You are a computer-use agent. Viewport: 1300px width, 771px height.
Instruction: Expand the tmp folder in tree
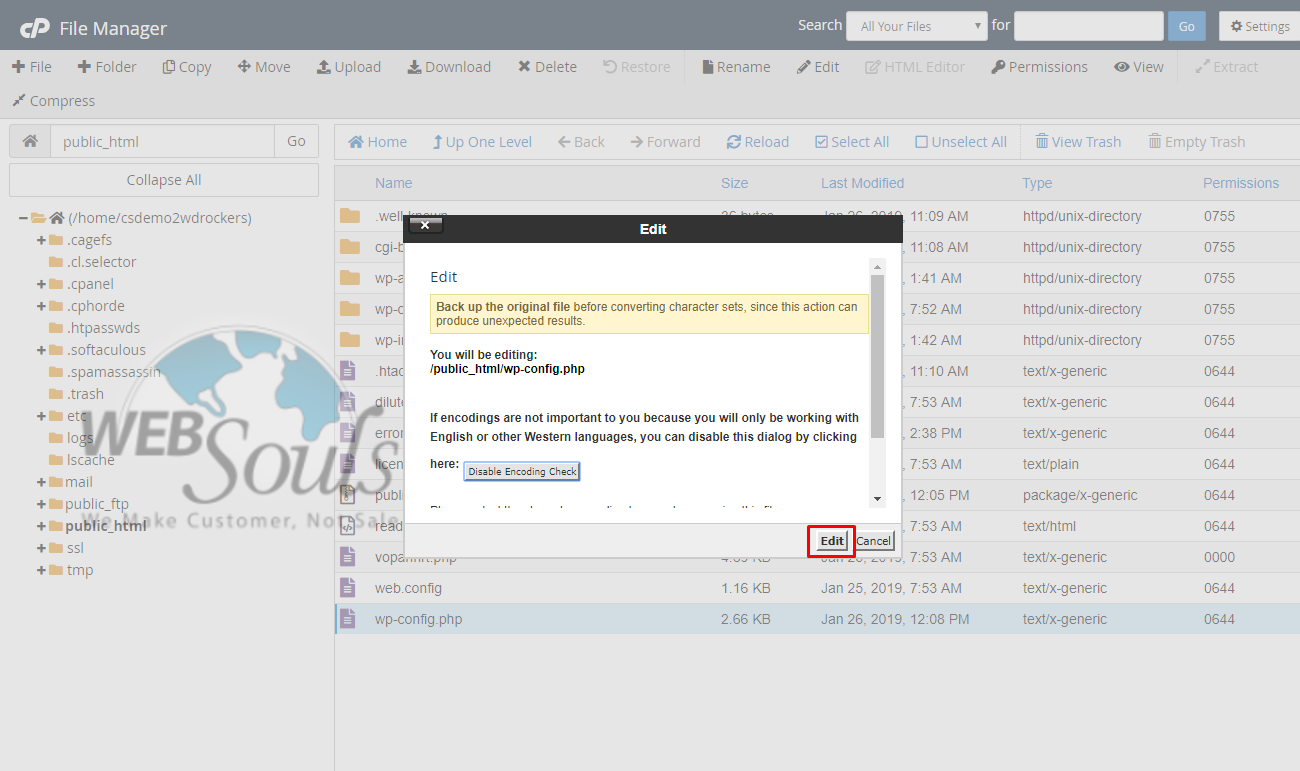coord(42,570)
